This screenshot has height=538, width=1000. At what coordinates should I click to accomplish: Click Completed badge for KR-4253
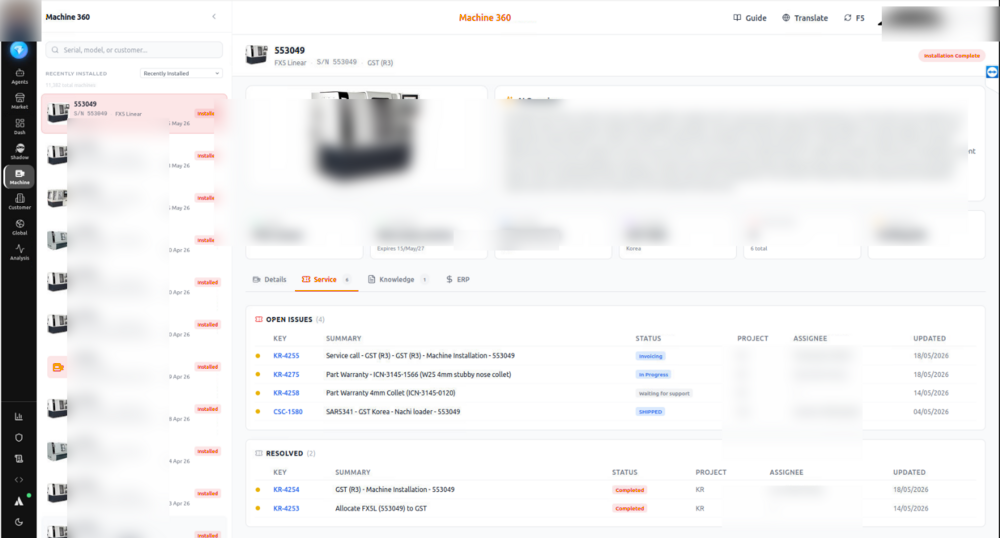click(x=629, y=509)
